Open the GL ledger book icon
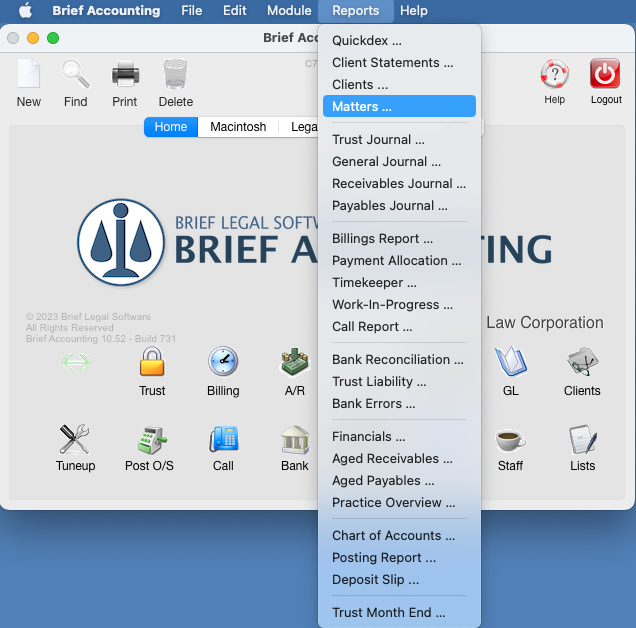 (x=510, y=361)
